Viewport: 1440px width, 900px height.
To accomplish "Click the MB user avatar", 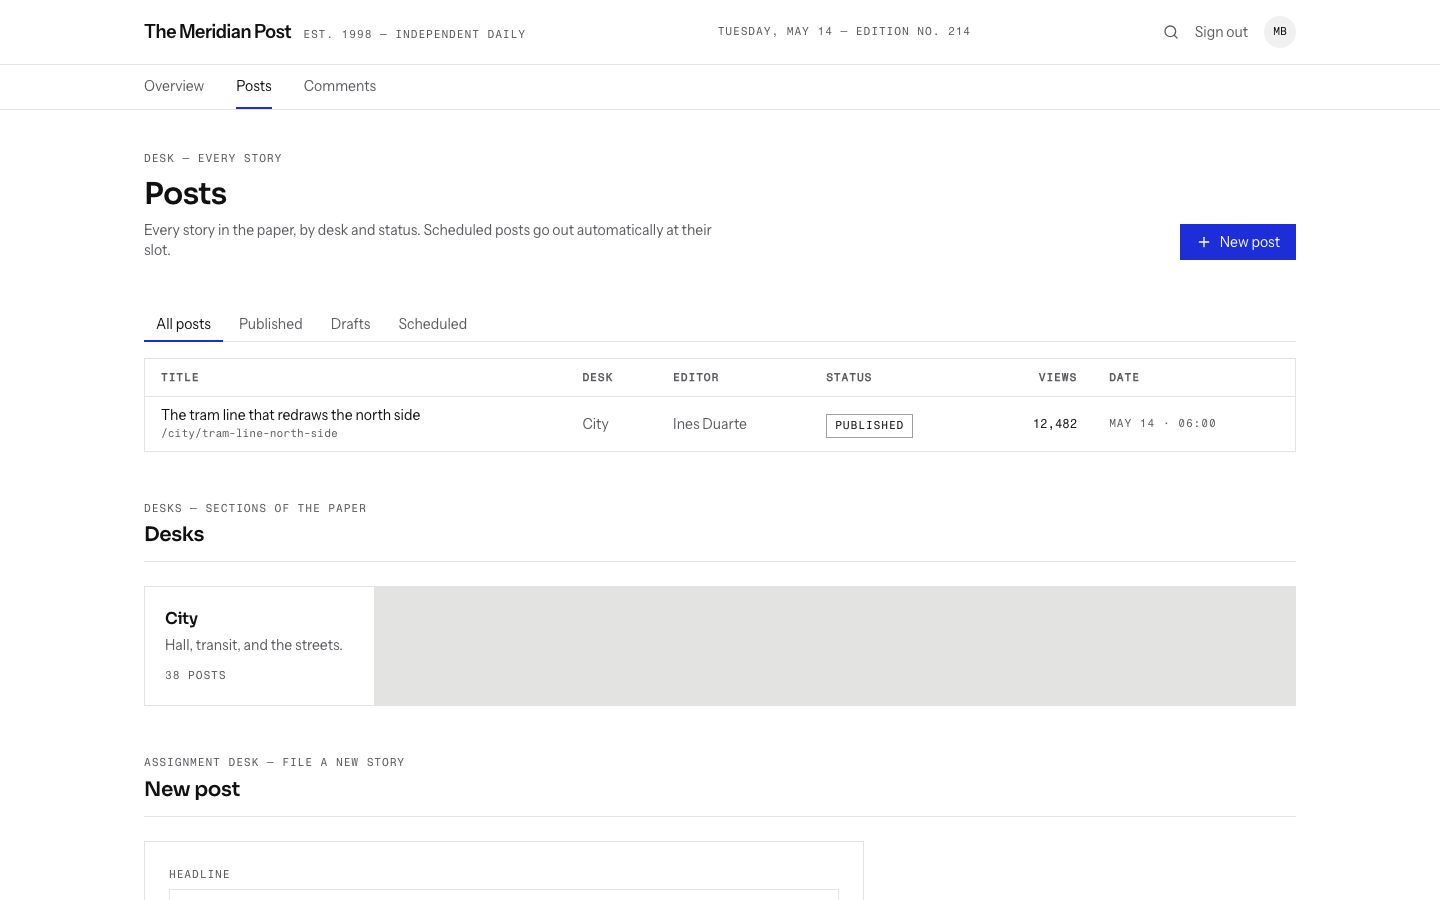I will pyautogui.click(x=1280, y=32).
